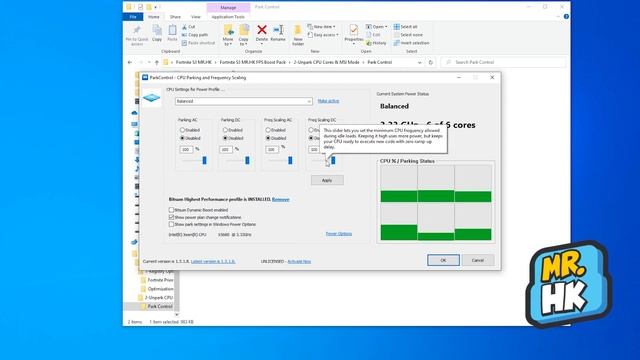Select Parking AC Enabled radio button
Image resolution: width=640 pixels, height=360 pixels.
[x=182, y=130]
